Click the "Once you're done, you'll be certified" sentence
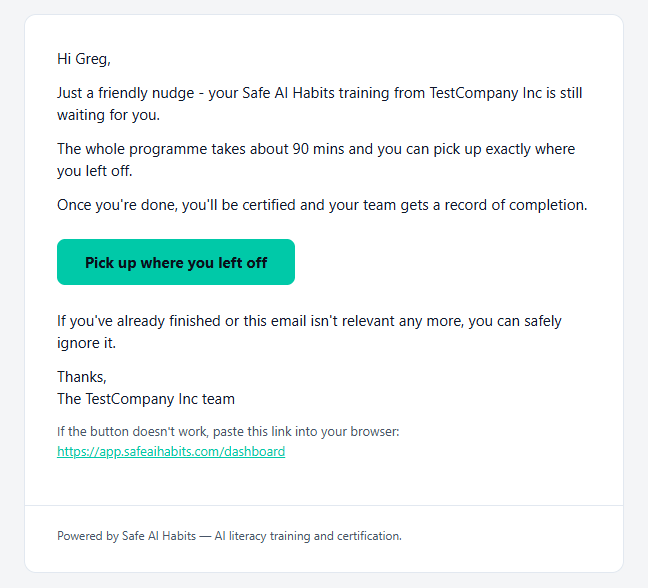The image size is (648, 588). pyautogui.click(x=322, y=205)
